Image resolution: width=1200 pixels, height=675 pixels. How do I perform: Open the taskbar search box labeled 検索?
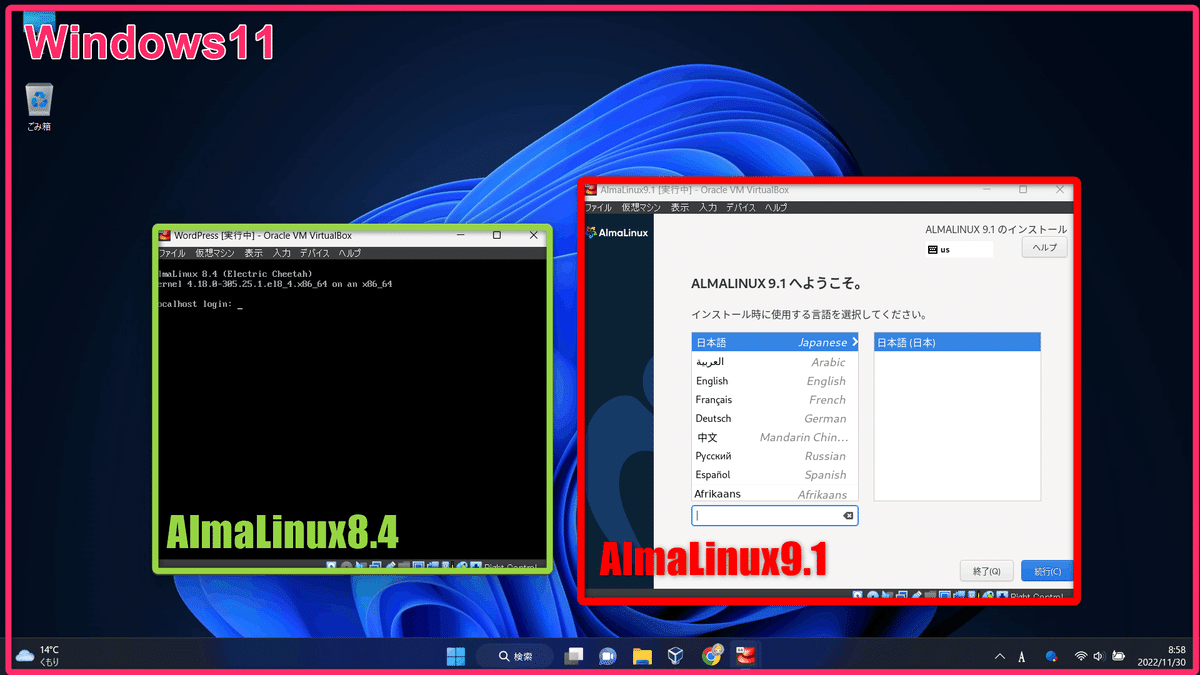[x=514, y=656]
